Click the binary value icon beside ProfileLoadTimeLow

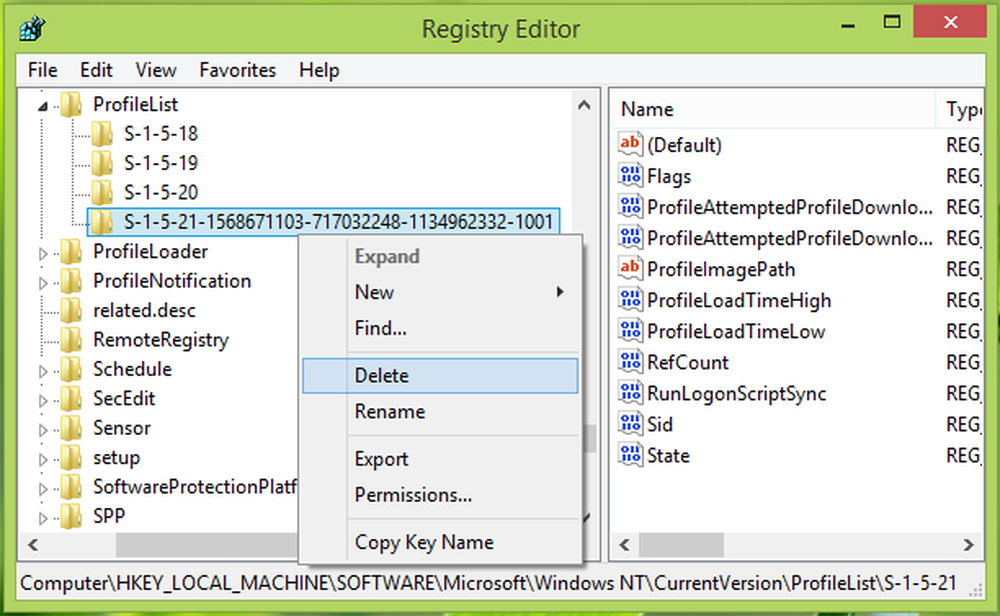[630, 331]
